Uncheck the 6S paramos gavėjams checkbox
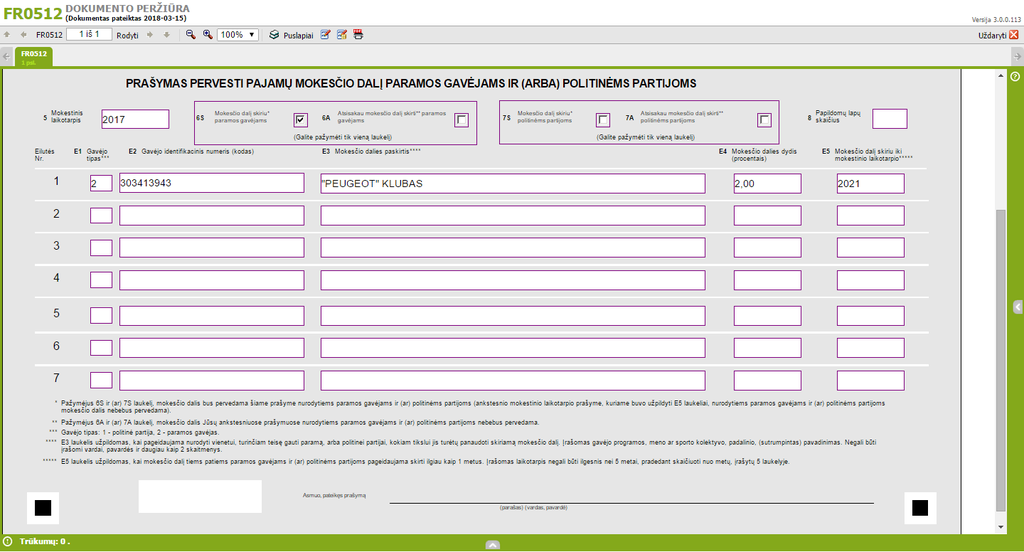The image size is (1024, 552). pyautogui.click(x=301, y=120)
